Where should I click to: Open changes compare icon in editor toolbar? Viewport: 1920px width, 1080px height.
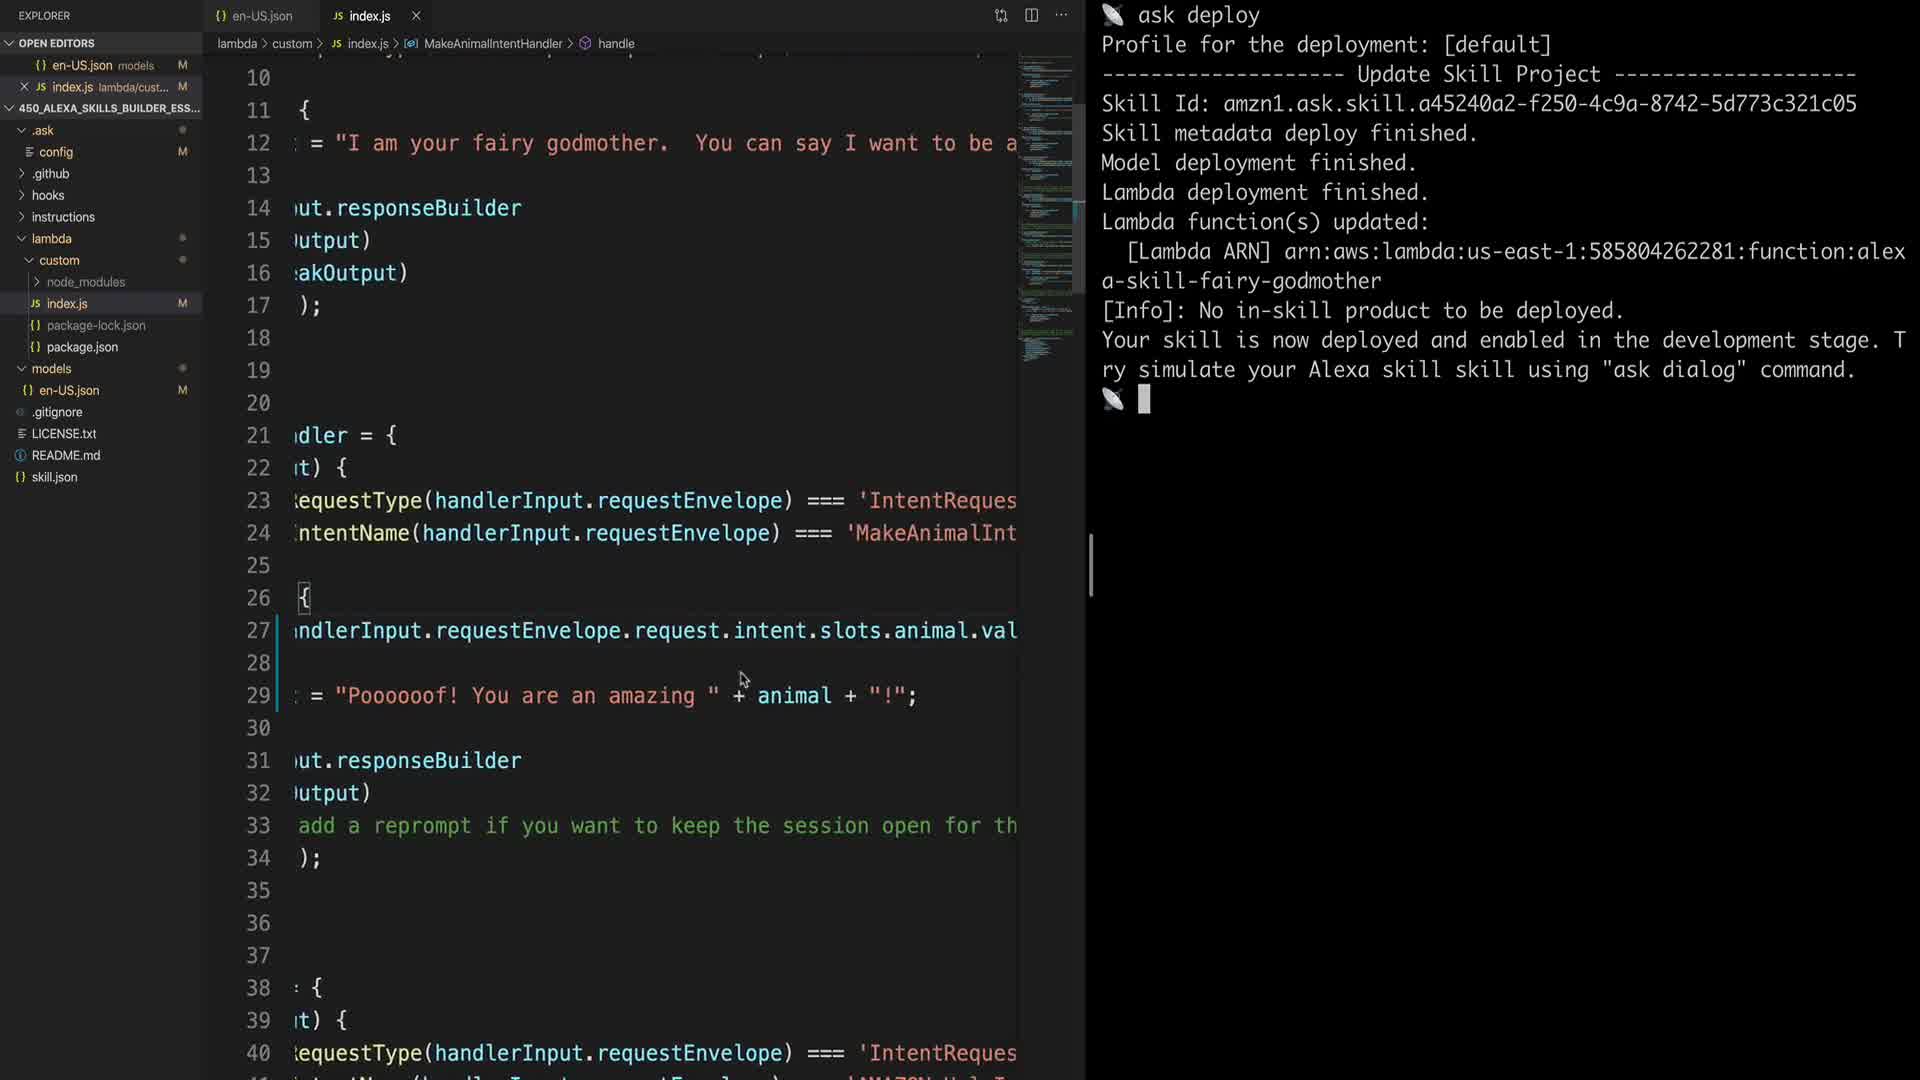click(x=1001, y=15)
